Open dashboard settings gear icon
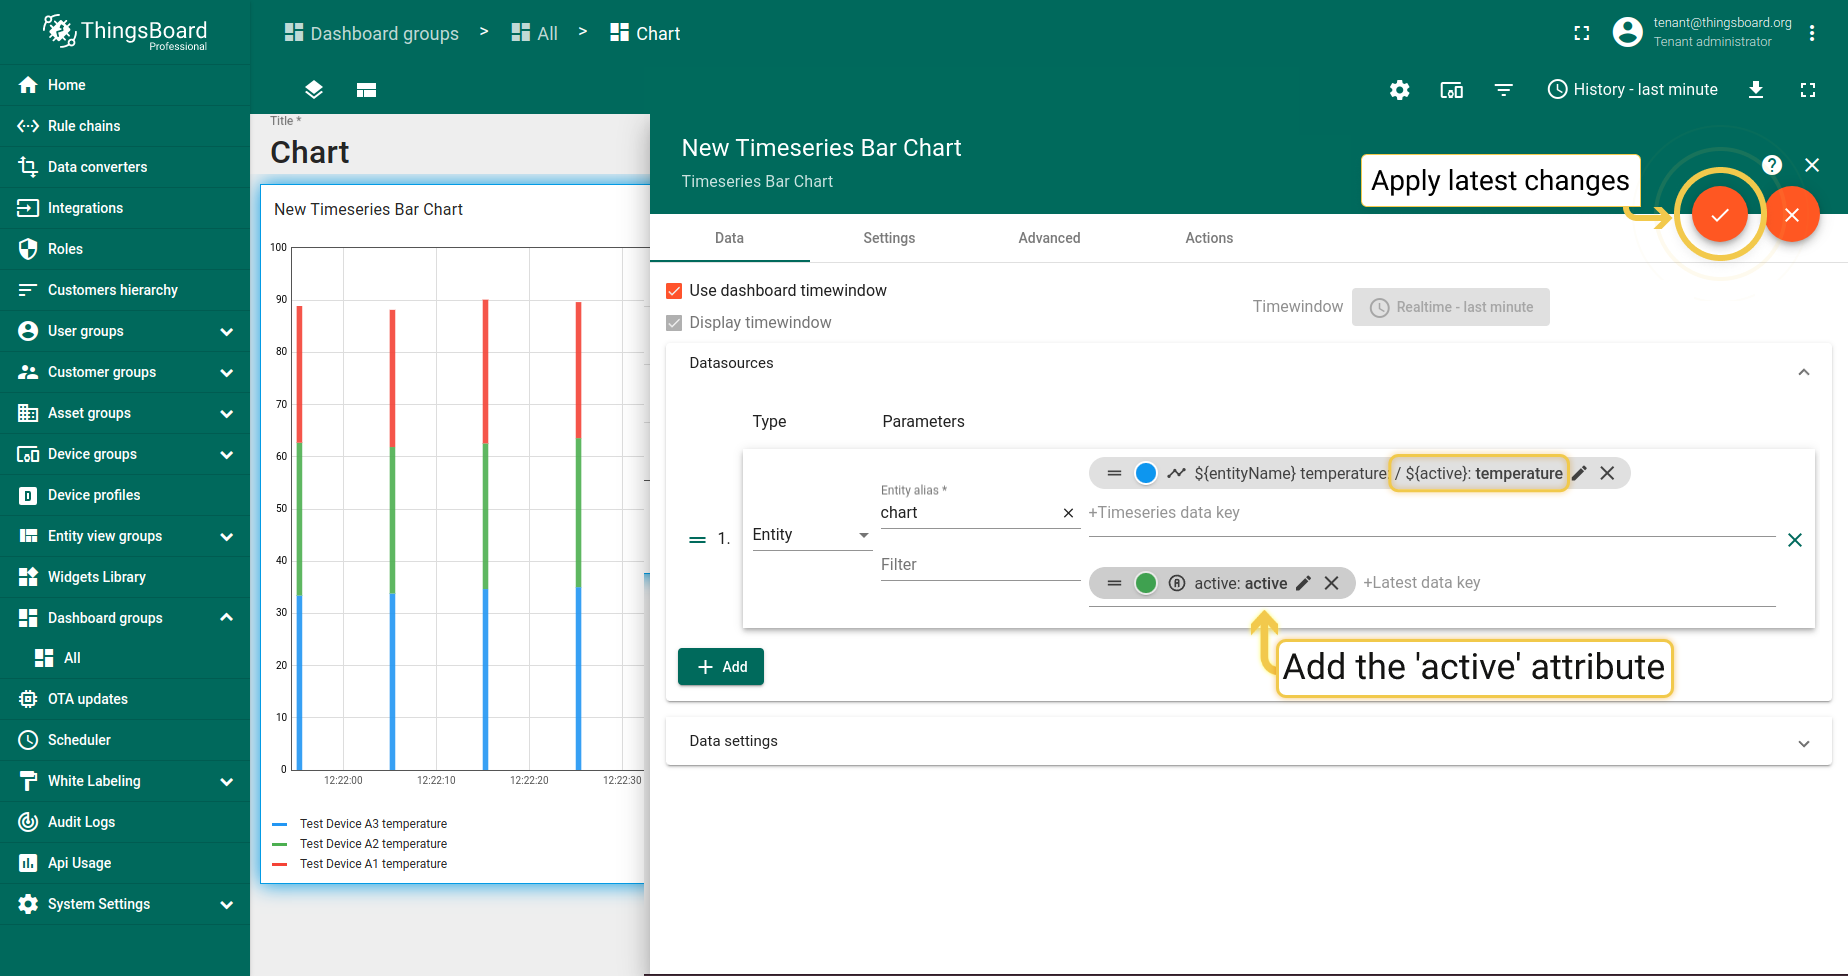 click(x=1400, y=90)
